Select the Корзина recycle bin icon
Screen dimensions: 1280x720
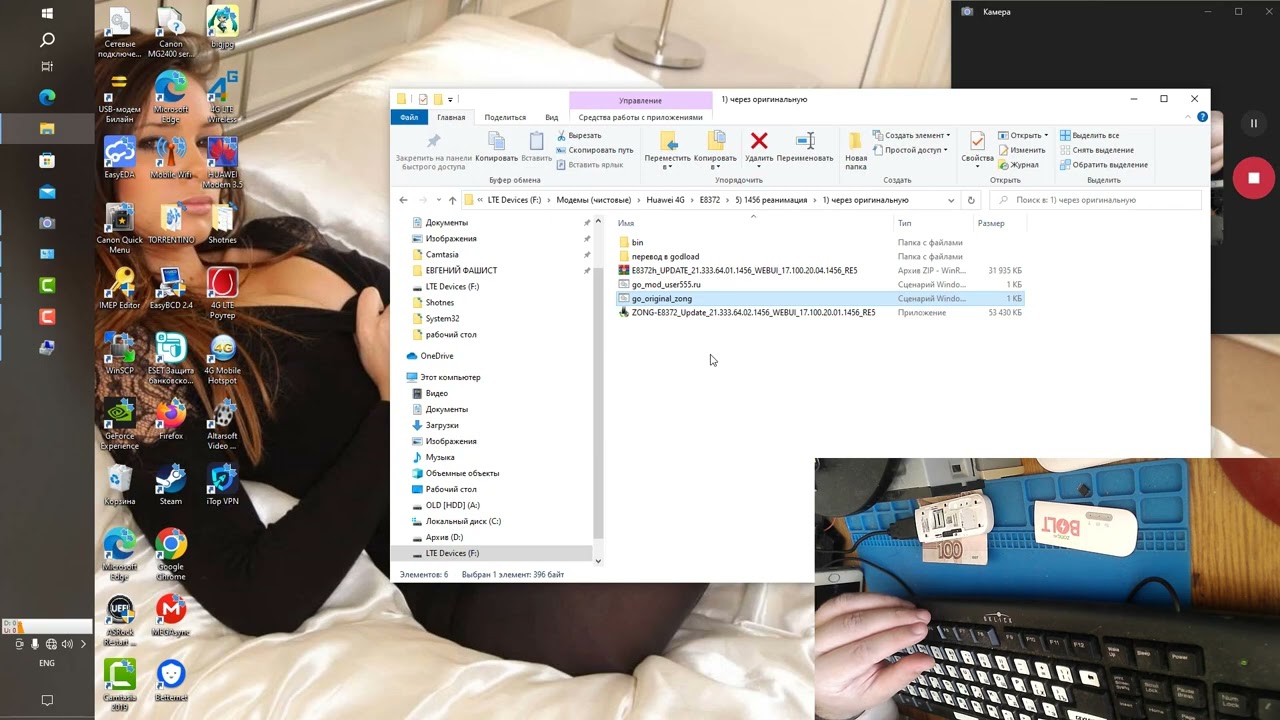(x=119, y=485)
